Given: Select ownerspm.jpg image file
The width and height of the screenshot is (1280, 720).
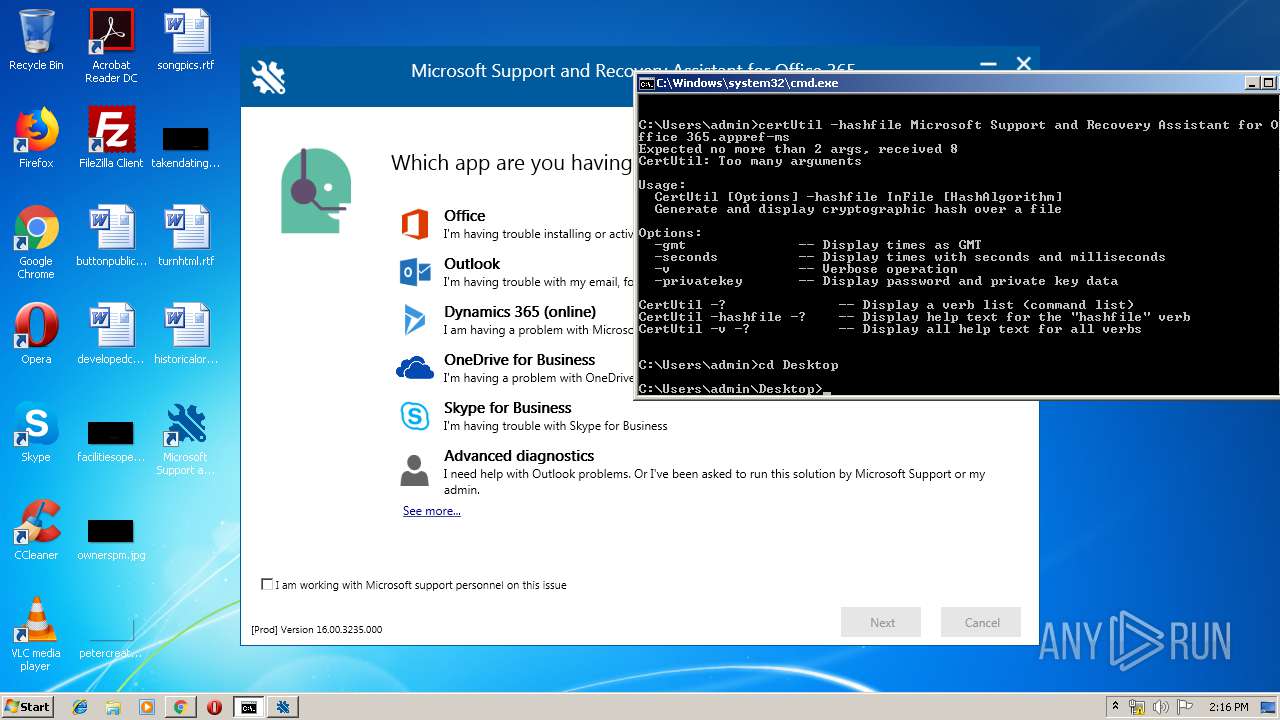Looking at the screenshot, I should pos(111,540).
